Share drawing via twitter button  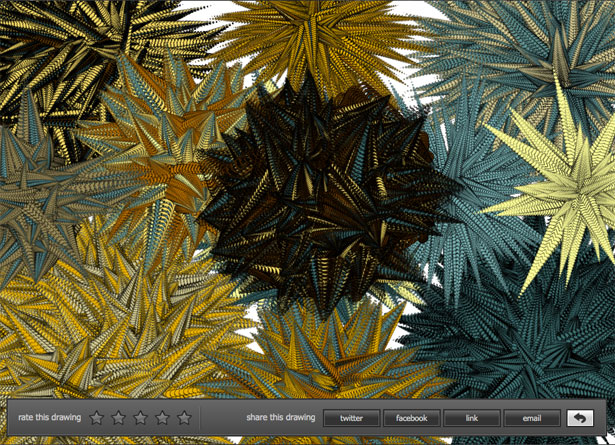pyautogui.click(x=351, y=418)
